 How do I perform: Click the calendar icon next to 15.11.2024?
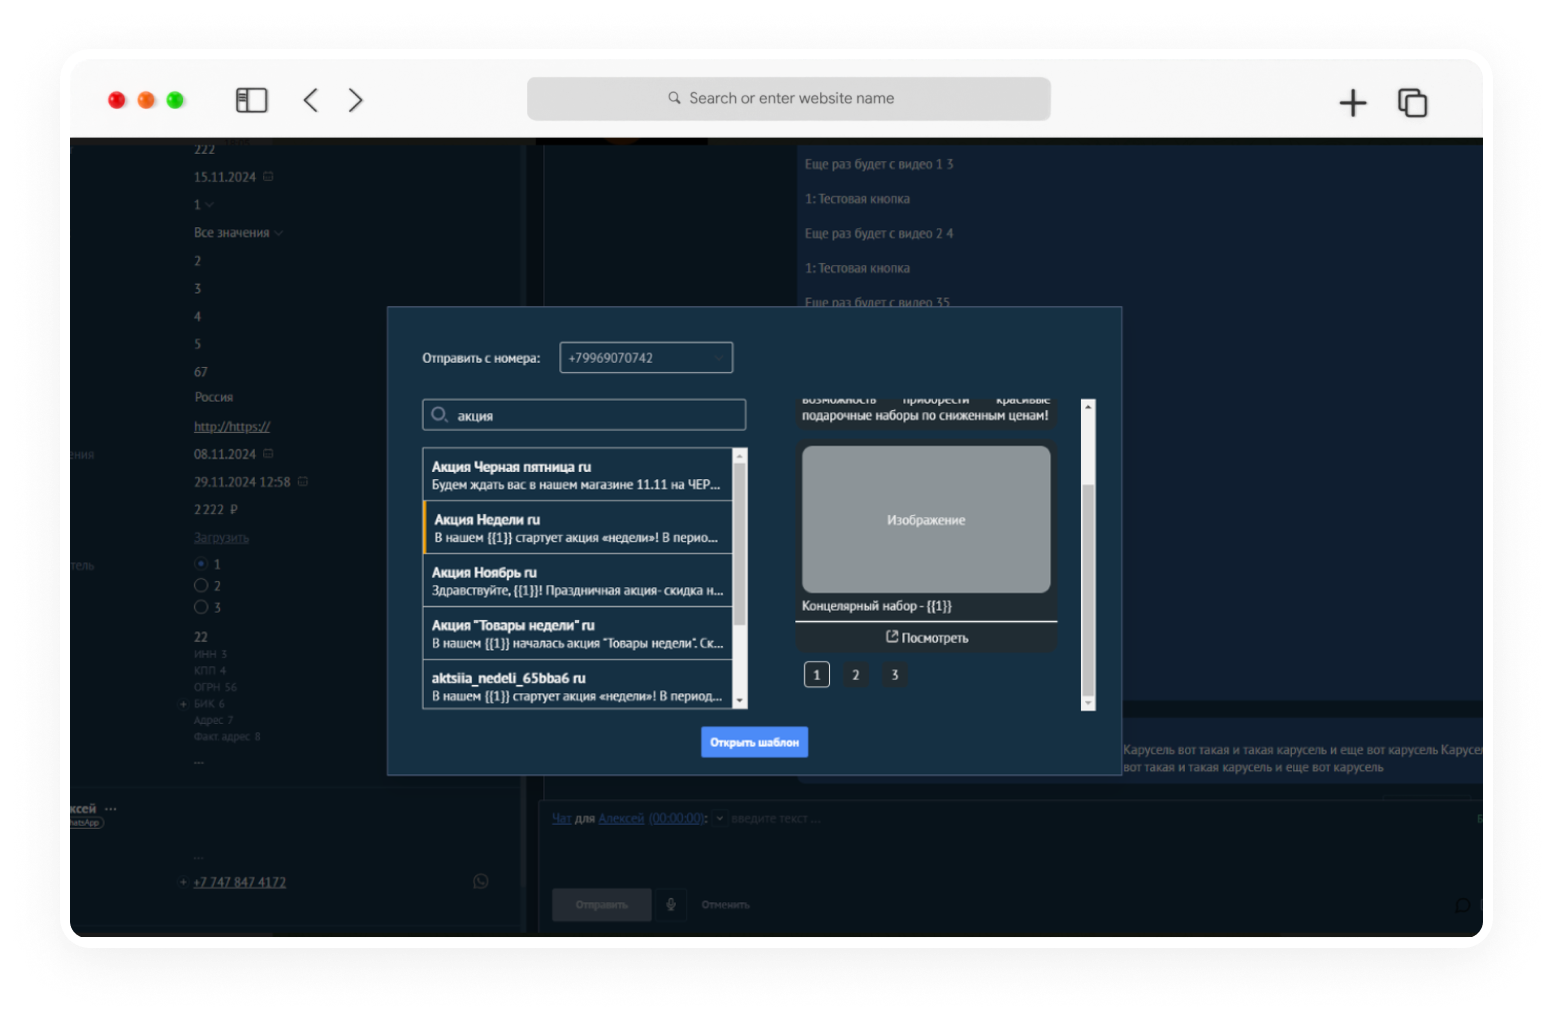click(x=268, y=176)
